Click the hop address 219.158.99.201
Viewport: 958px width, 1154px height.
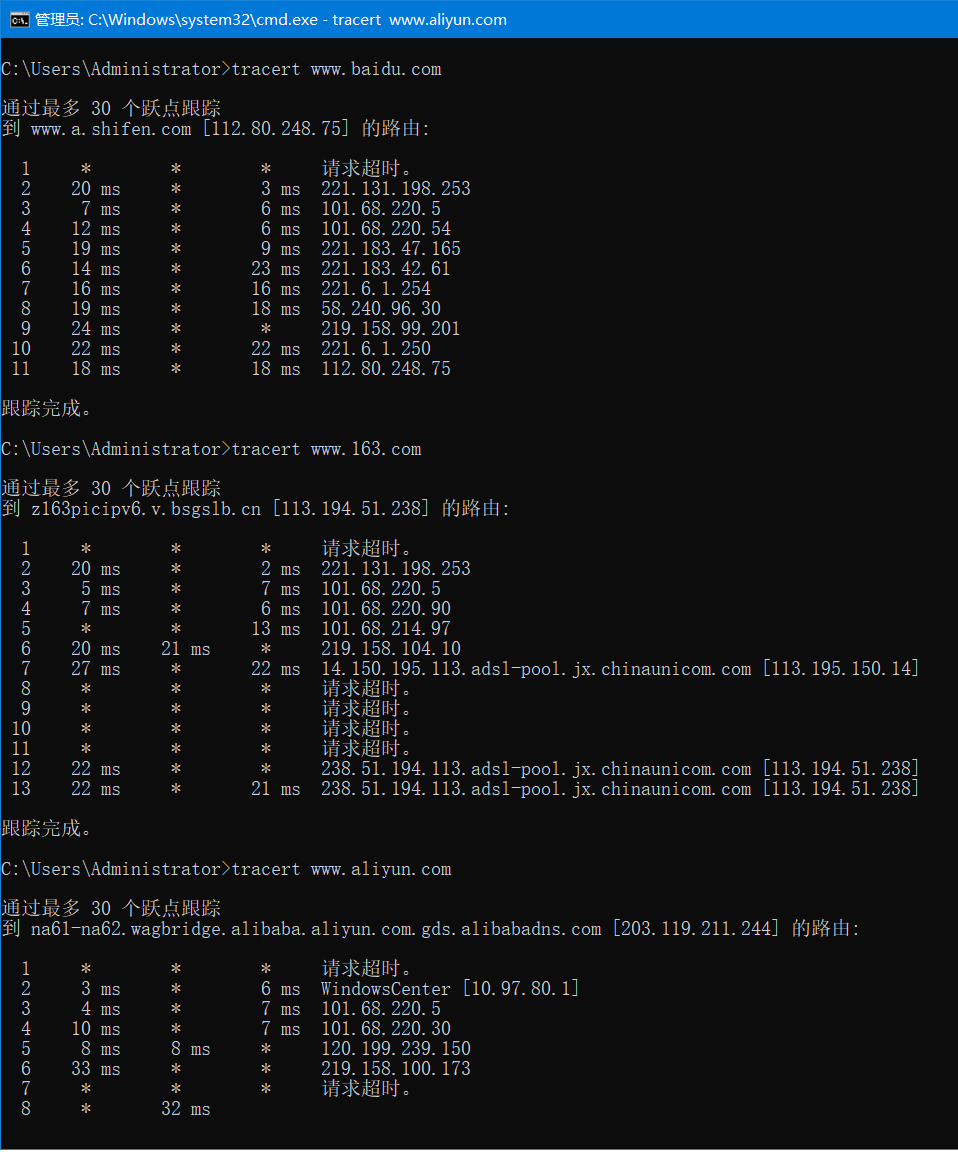tap(391, 329)
